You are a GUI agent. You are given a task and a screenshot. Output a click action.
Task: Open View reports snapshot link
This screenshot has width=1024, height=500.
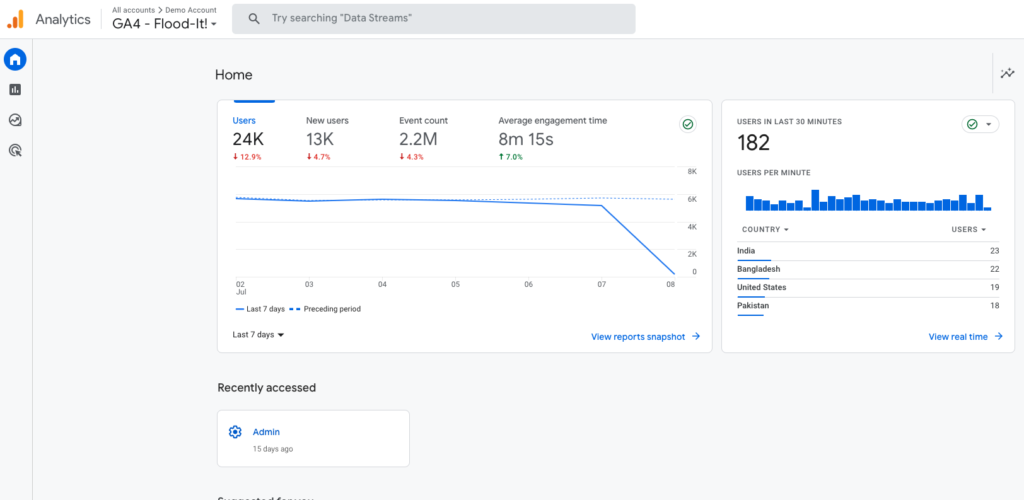(x=638, y=337)
